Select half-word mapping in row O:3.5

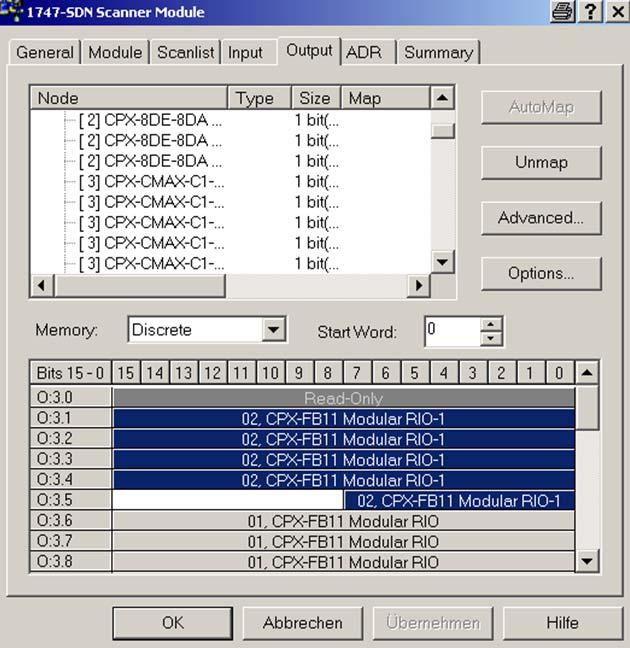click(x=459, y=500)
